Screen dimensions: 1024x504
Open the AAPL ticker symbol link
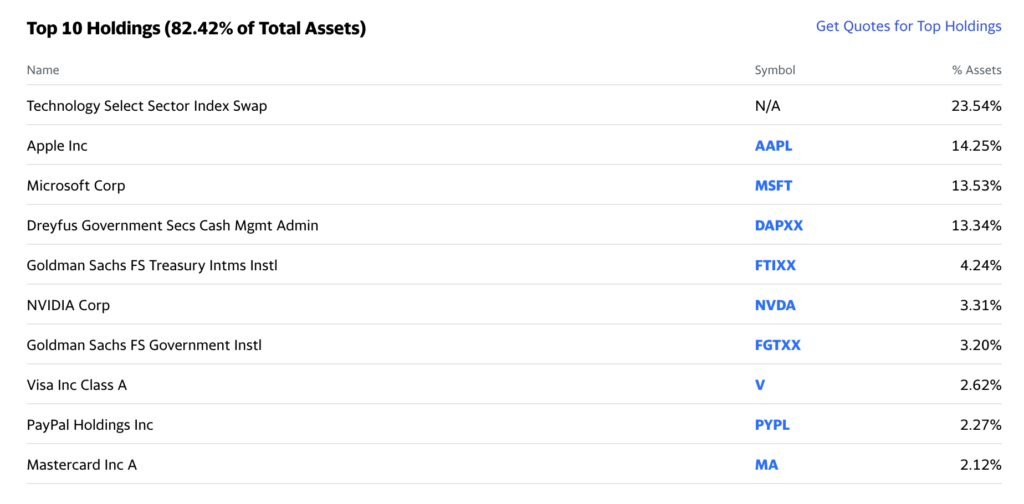[x=773, y=146]
